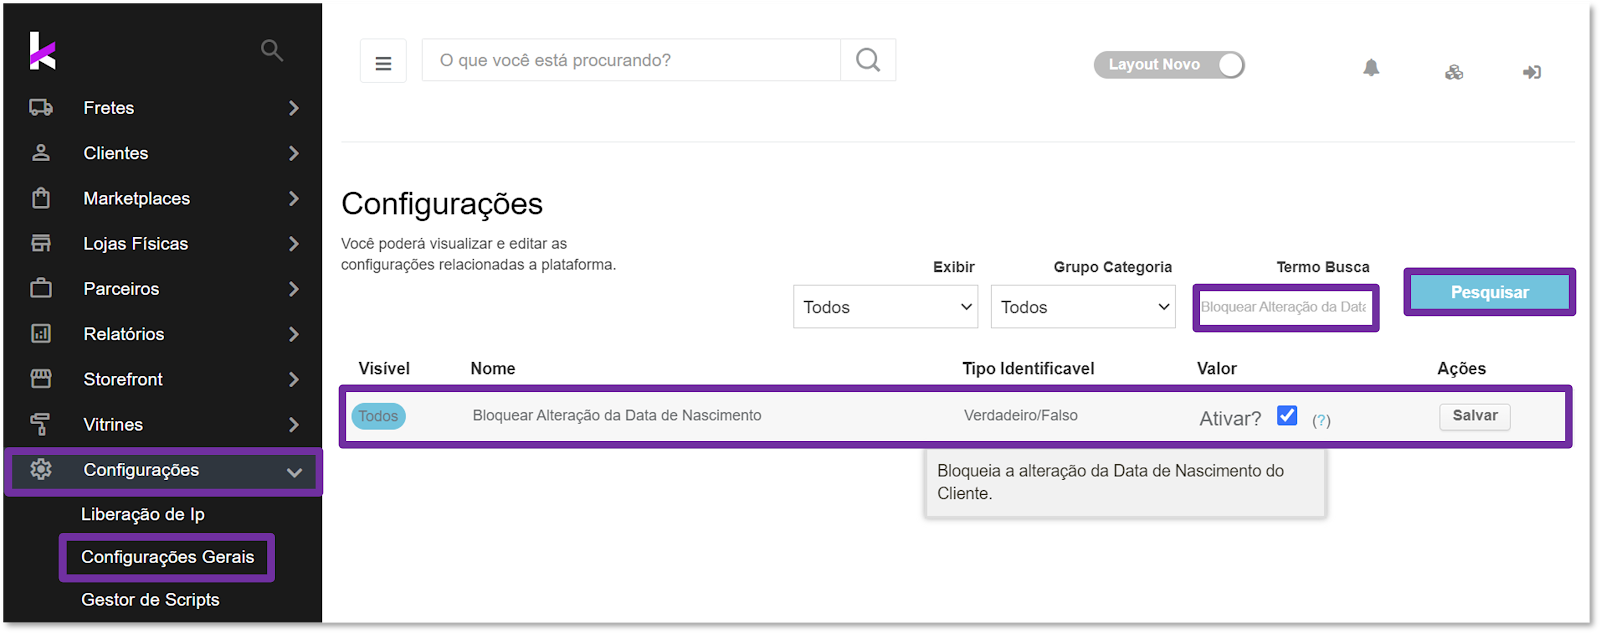Expand the Relatórios menu chevron
This screenshot has width=1600, height=633.
(294, 333)
